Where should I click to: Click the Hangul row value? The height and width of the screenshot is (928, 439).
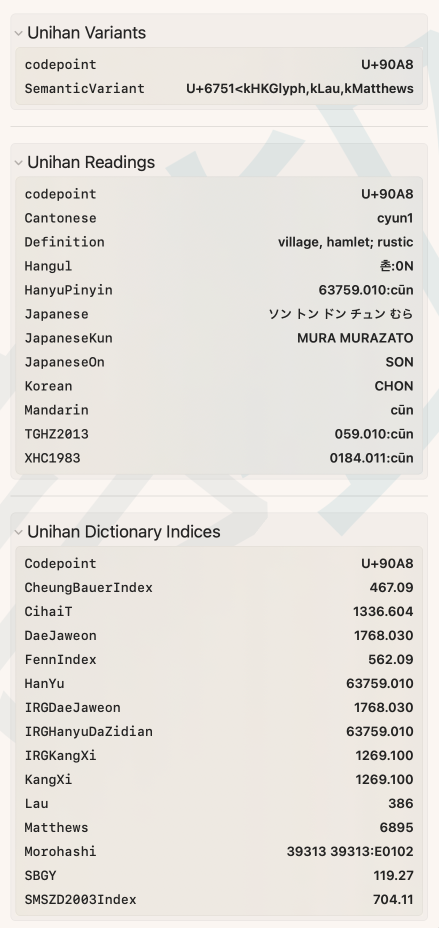tap(396, 266)
